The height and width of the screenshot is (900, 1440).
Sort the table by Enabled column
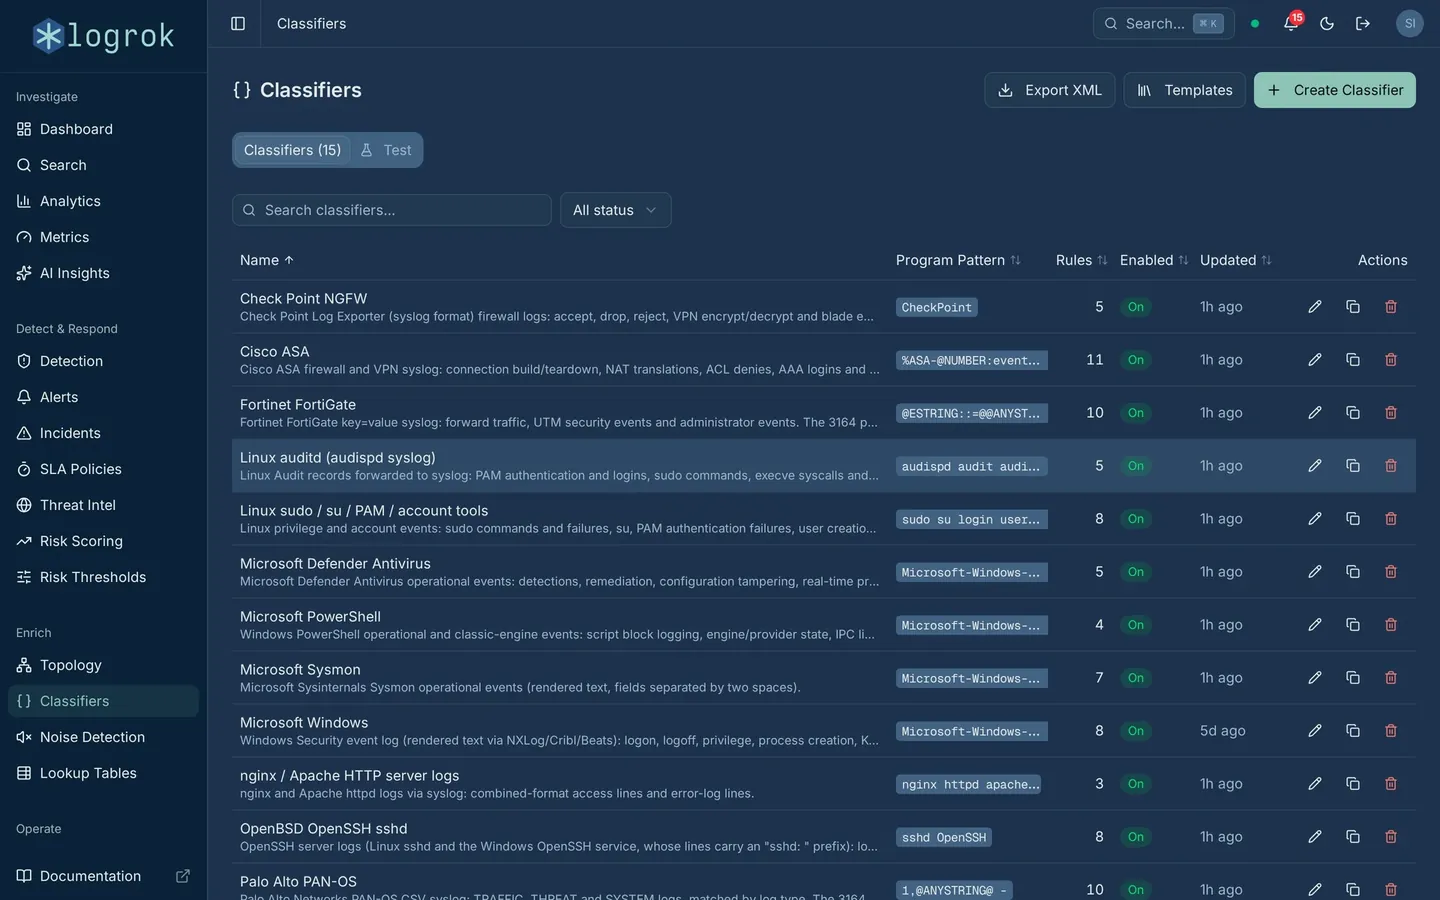click(1154, 260)
